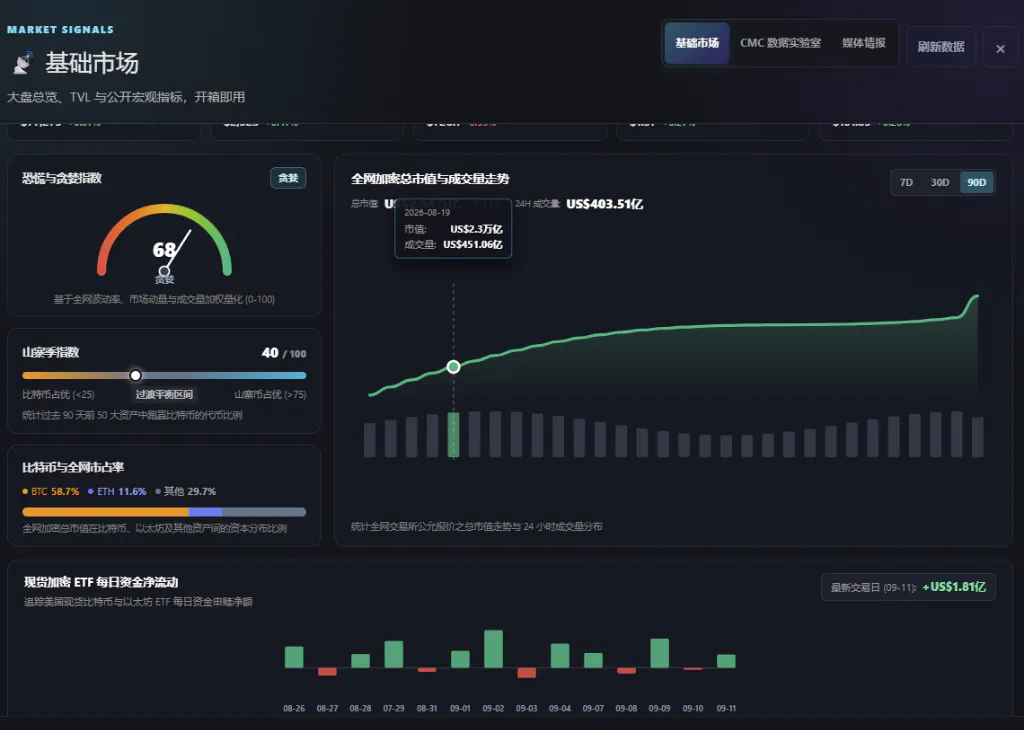
Task: Click the 最新交易日 net flow badge
Action: 908,587
